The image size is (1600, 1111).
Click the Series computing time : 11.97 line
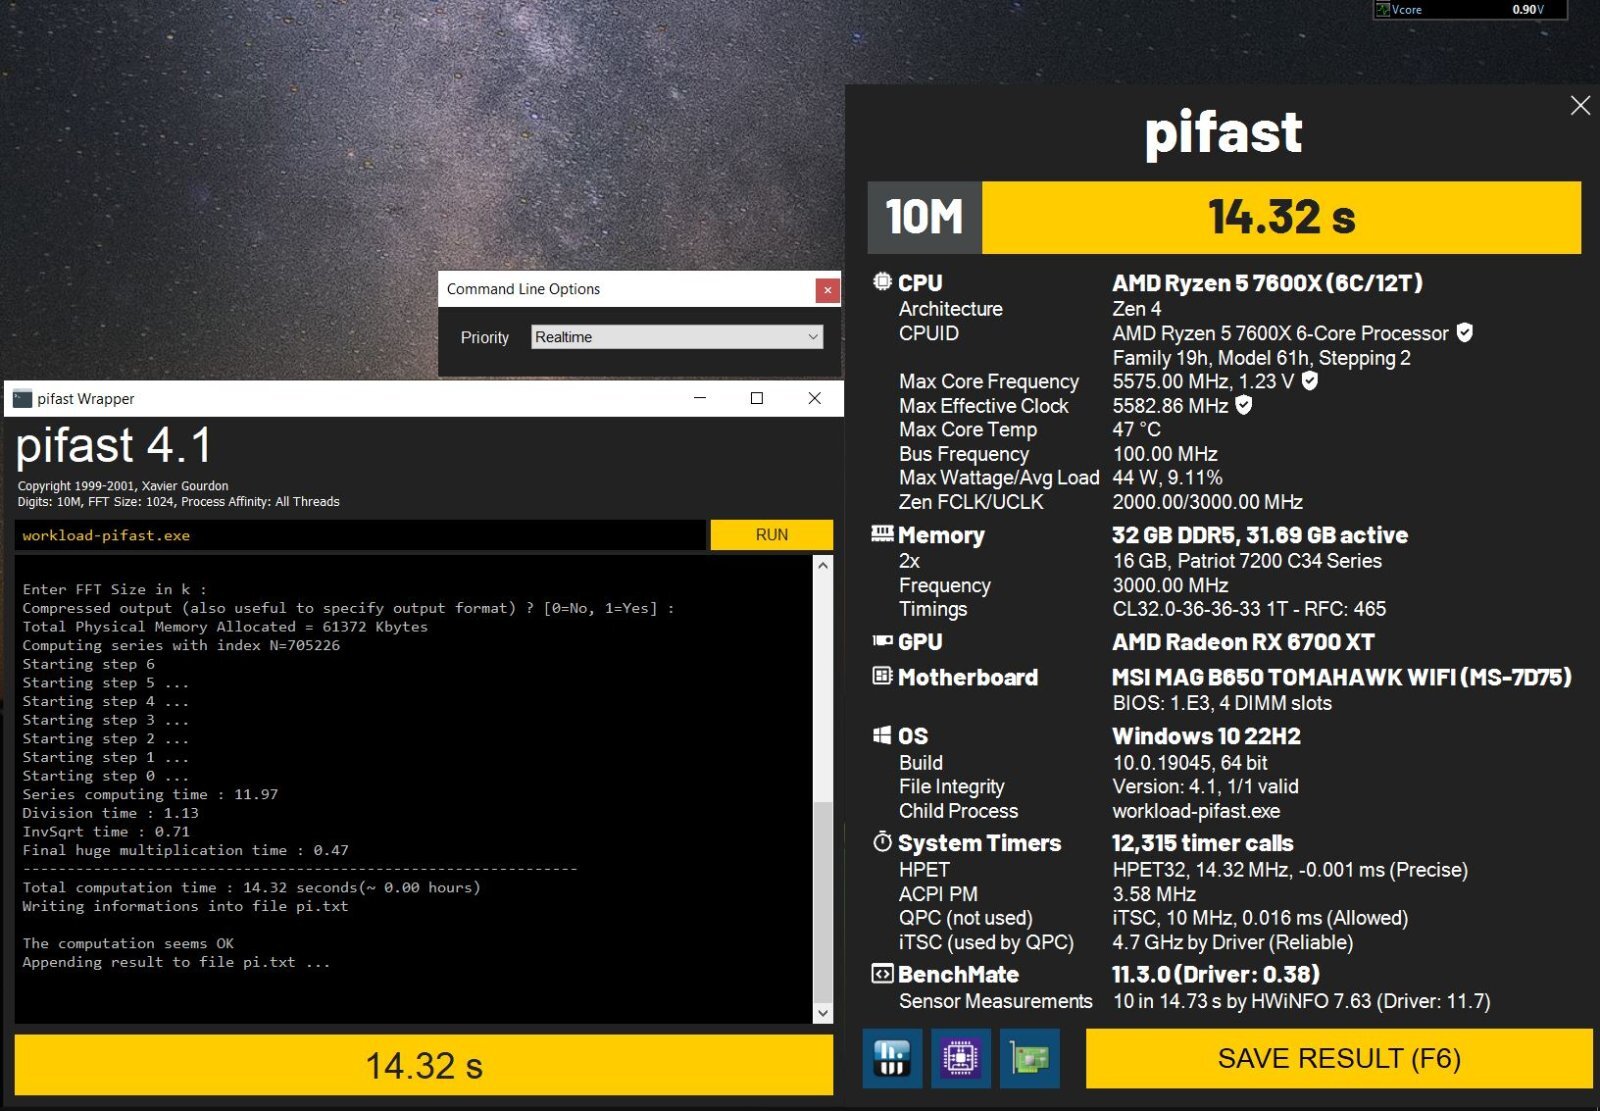click(150, 794)
